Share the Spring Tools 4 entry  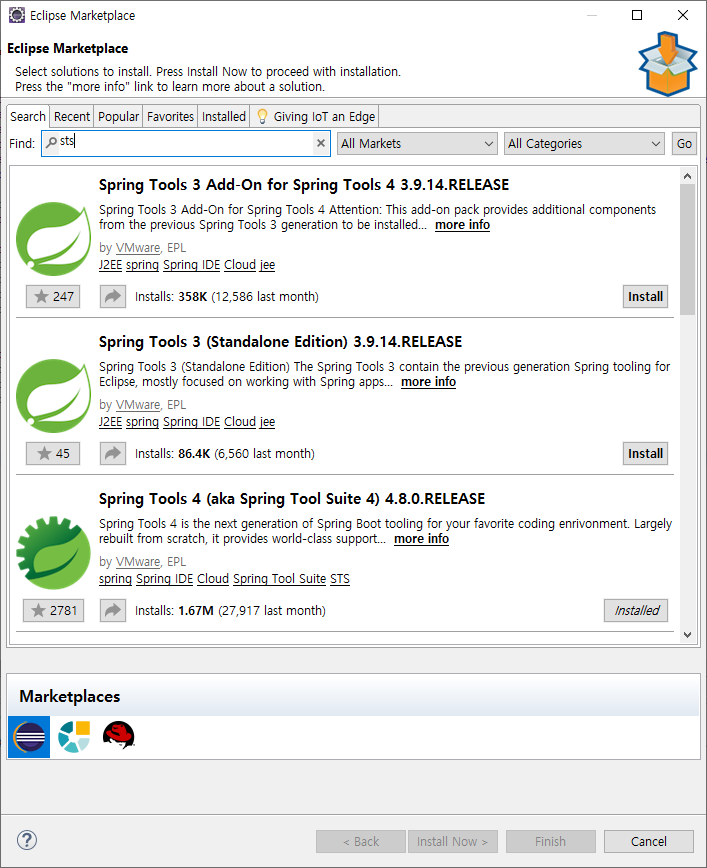click(113, 610)
